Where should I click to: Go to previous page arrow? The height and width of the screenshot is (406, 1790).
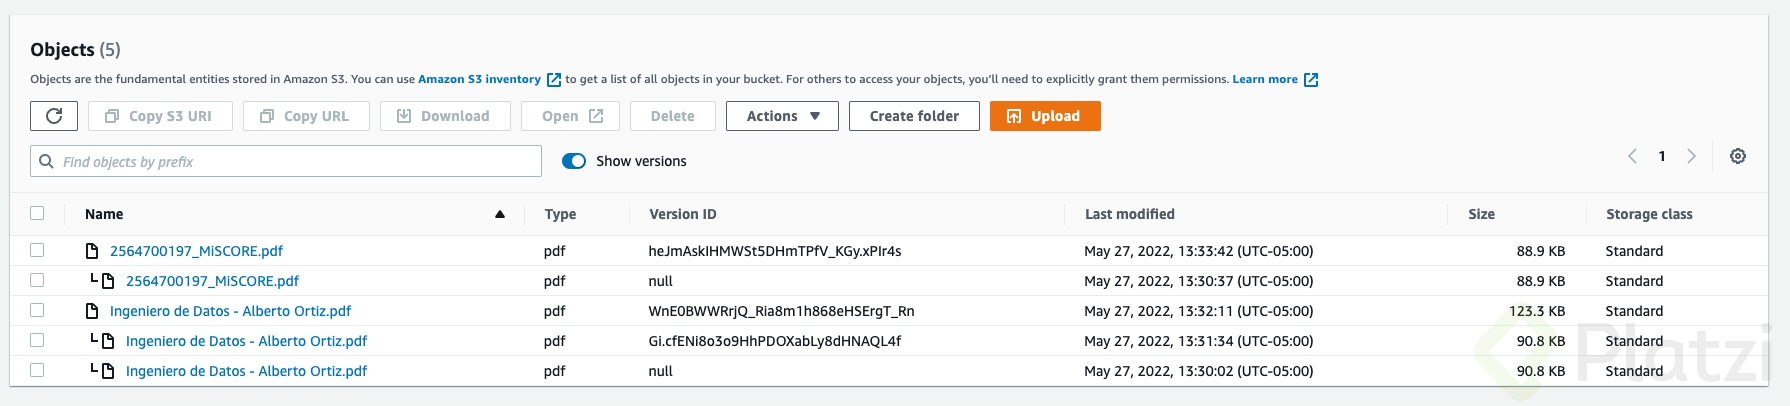tap(1632, 156)
